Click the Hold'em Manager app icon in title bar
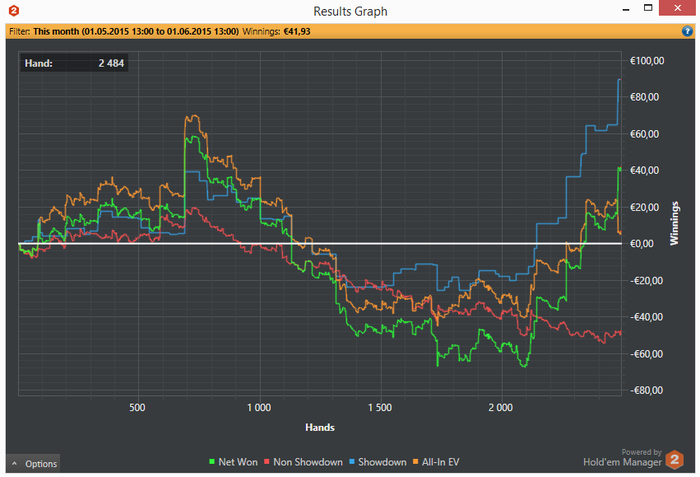This screenshot has width=700, height=477. [13, 10]
